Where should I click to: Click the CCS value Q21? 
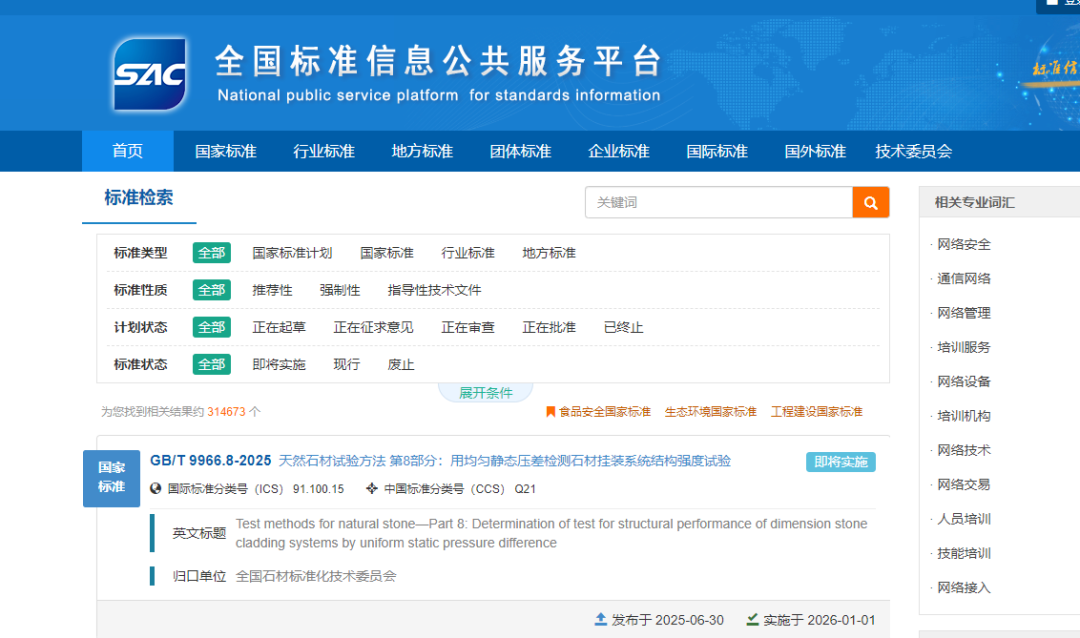[525, 488]
